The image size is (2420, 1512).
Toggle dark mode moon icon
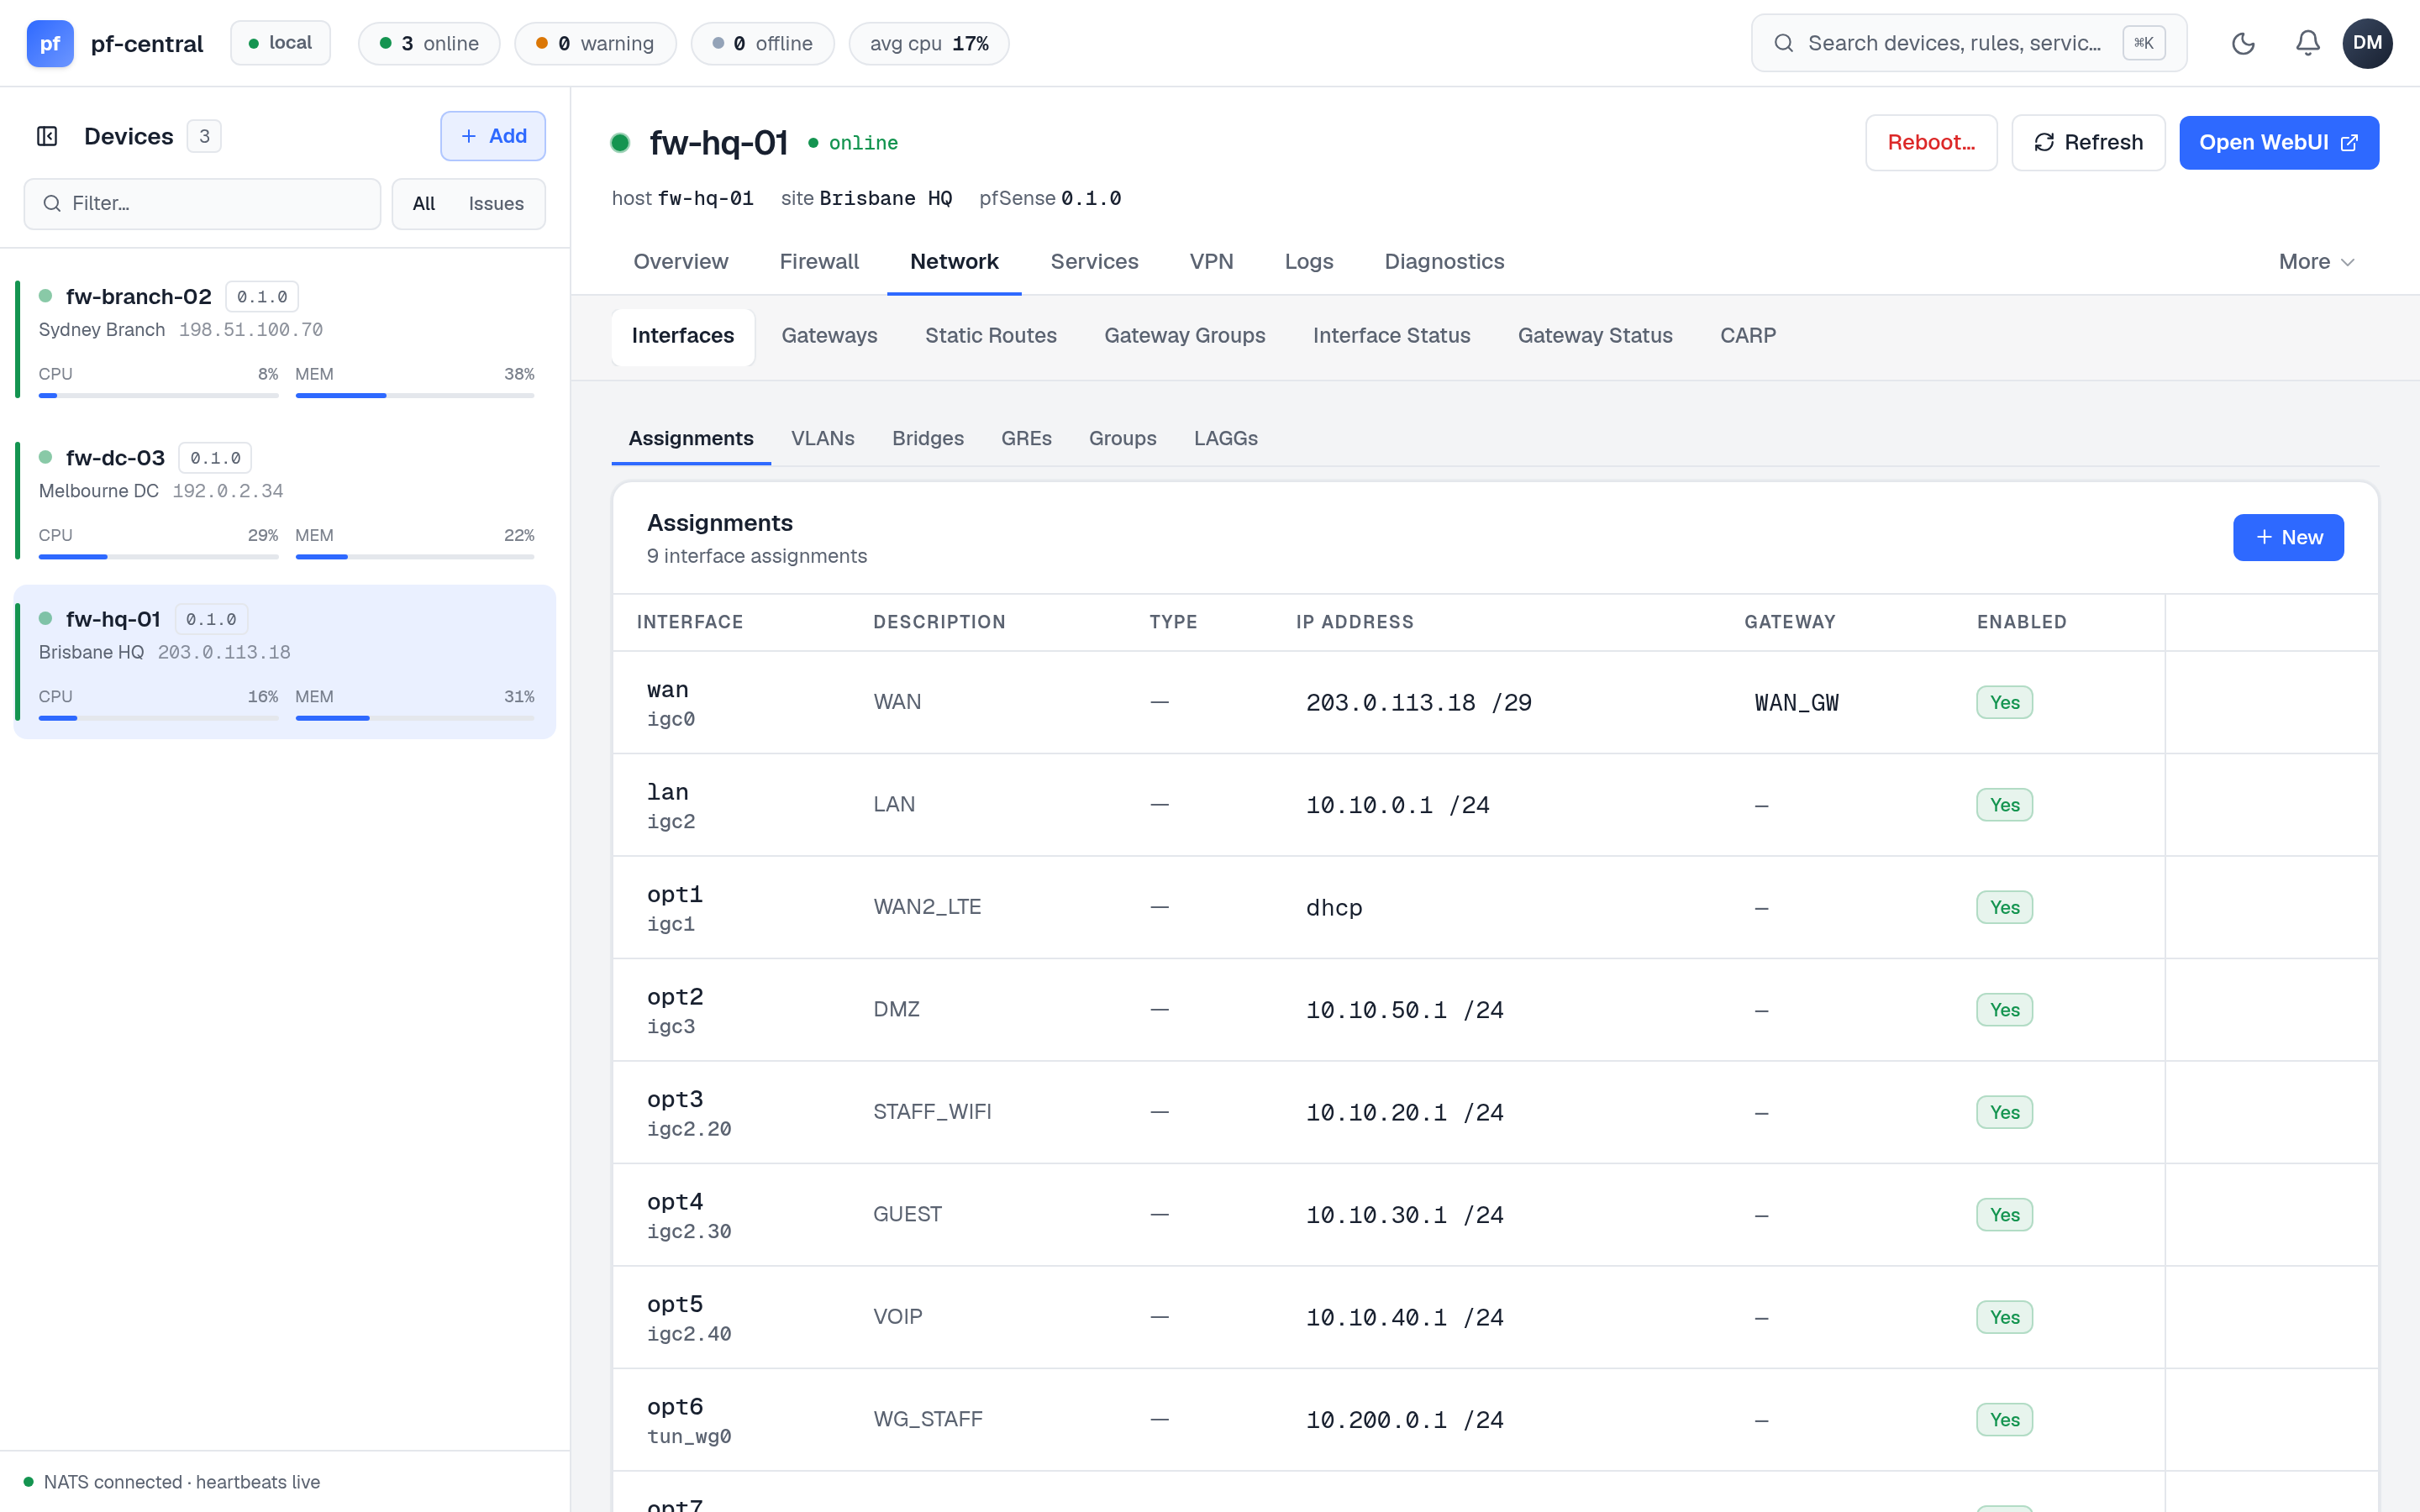(2243, 43)
